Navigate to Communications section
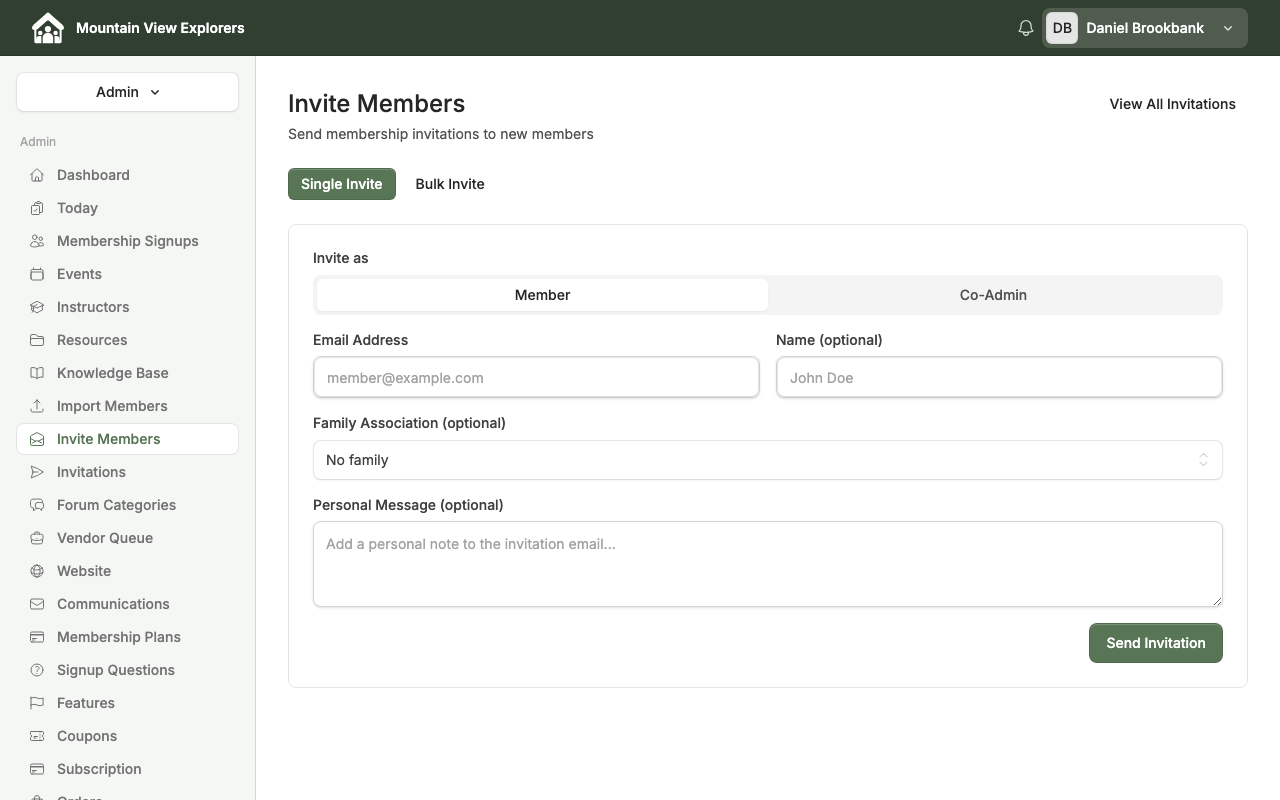This screenshot has height=800, width=1280. [127, 604]
